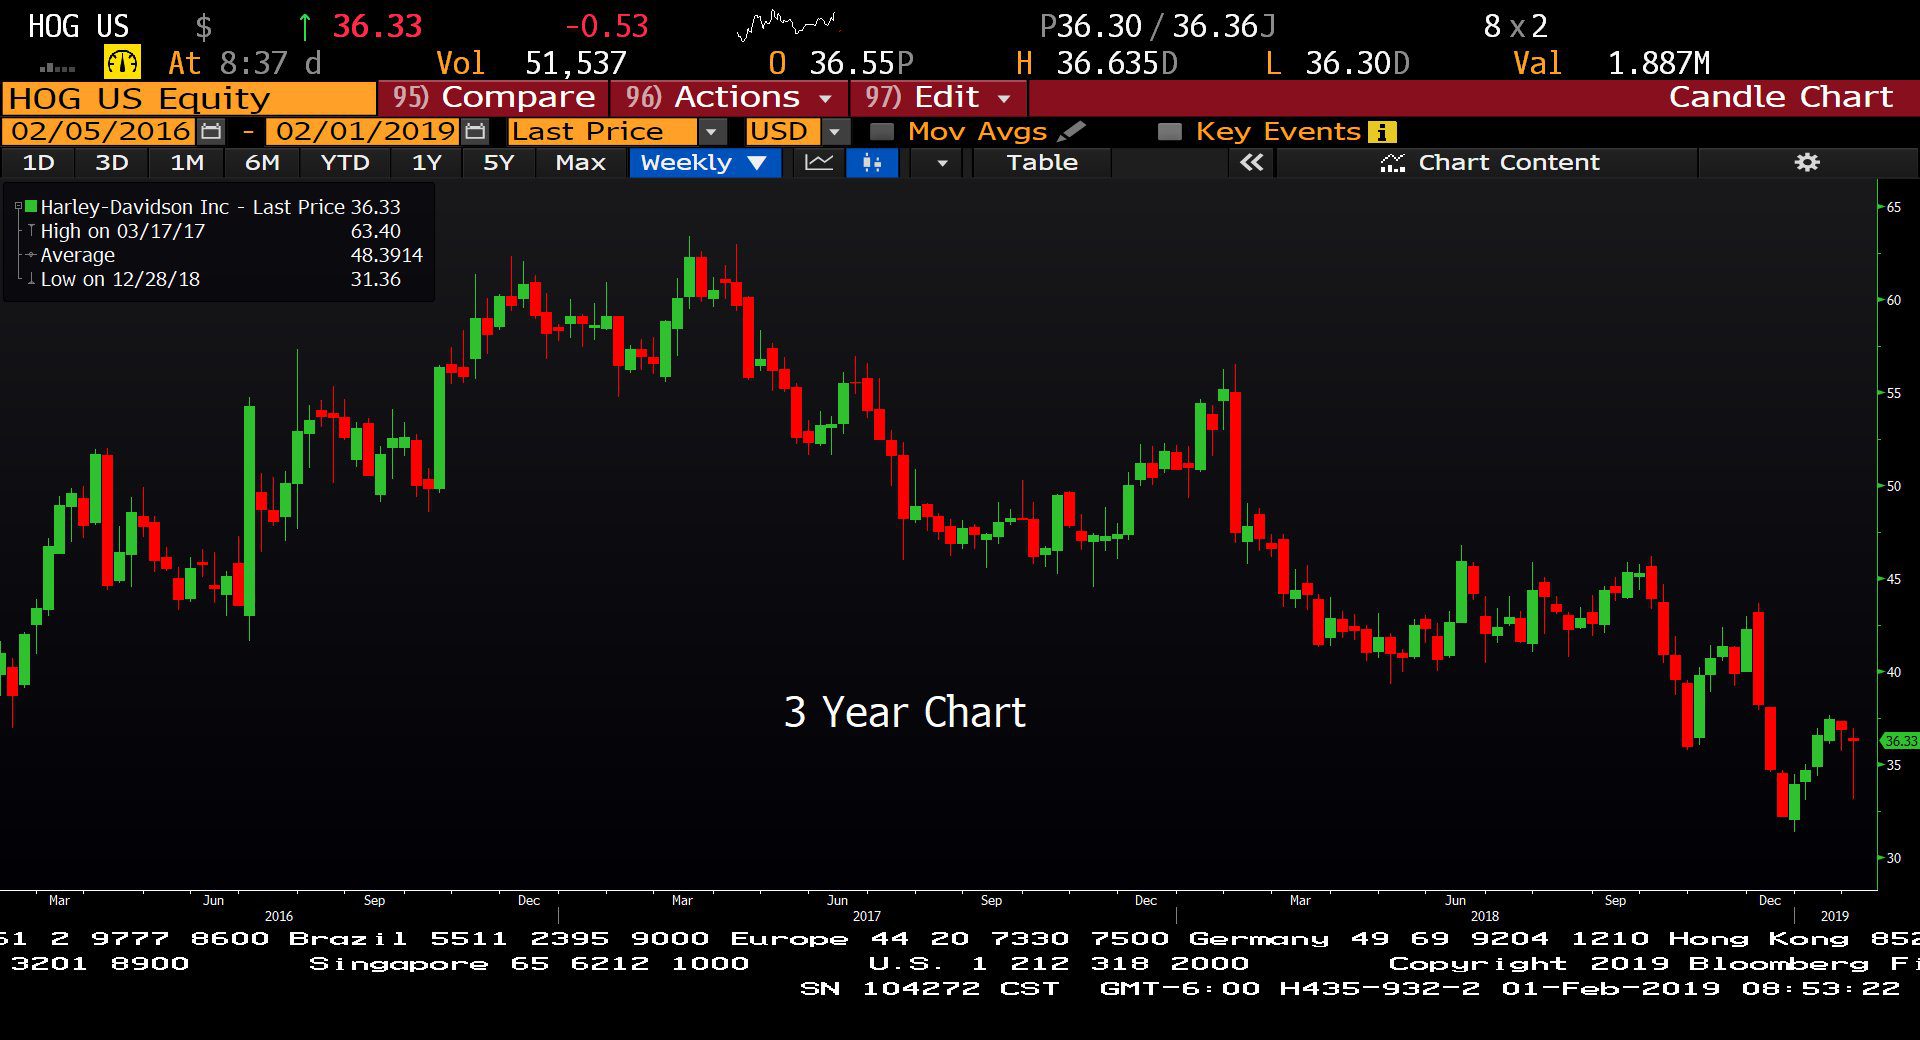Select the Max time range tab

581,162
